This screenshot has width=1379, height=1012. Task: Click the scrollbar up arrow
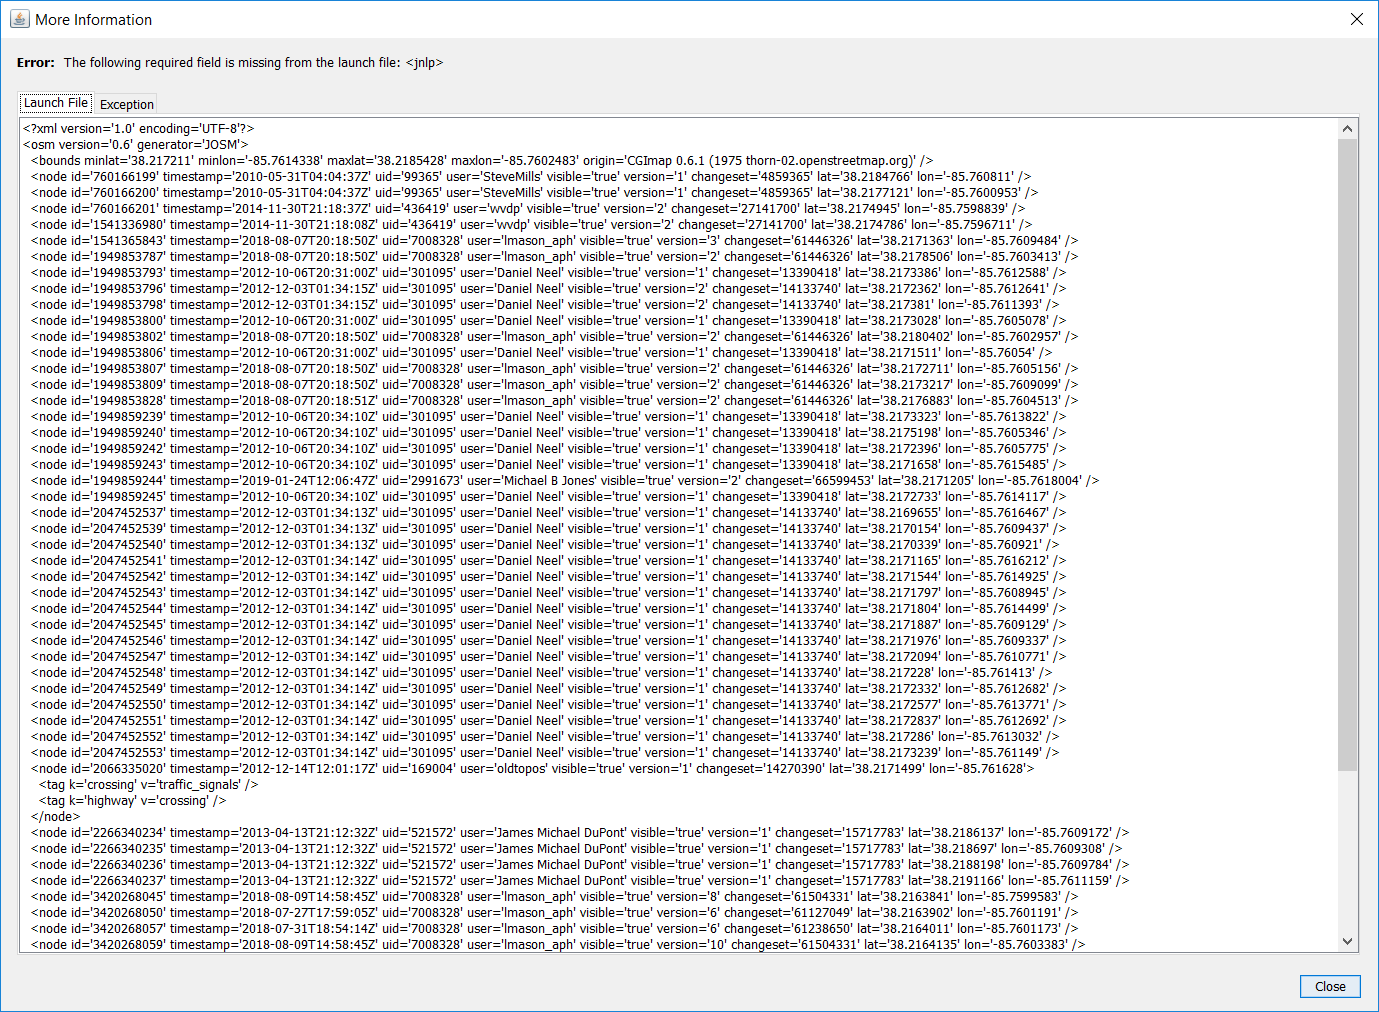click(x=1347, y=129)
